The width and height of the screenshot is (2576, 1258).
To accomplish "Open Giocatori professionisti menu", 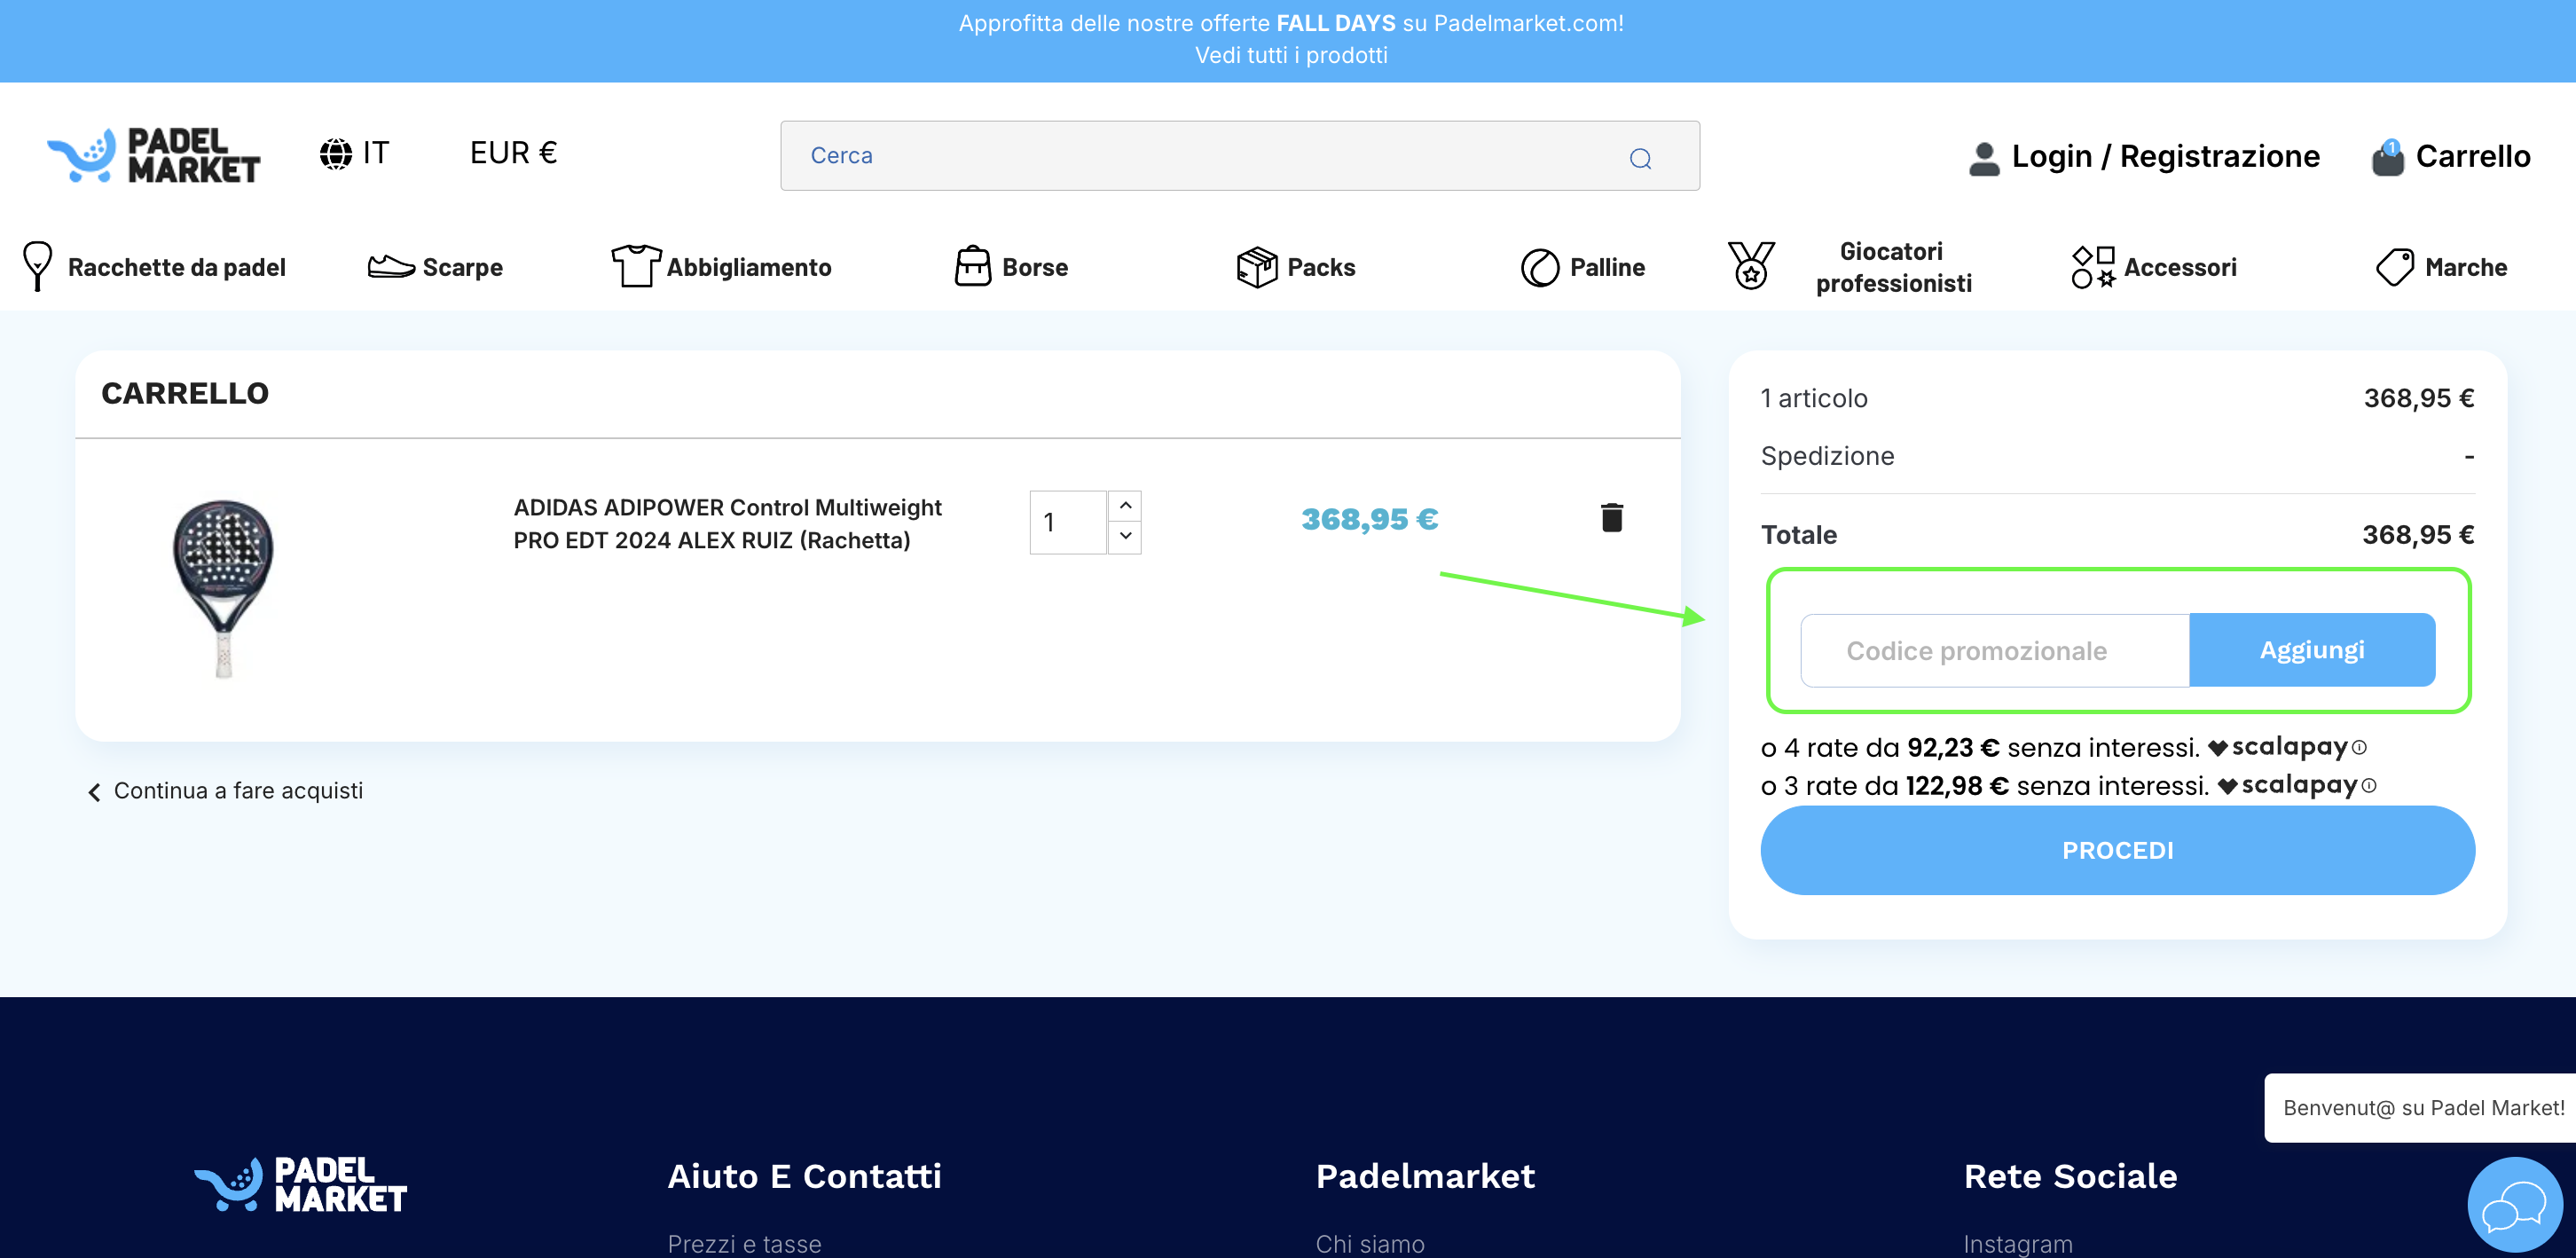I will 1893,267.
